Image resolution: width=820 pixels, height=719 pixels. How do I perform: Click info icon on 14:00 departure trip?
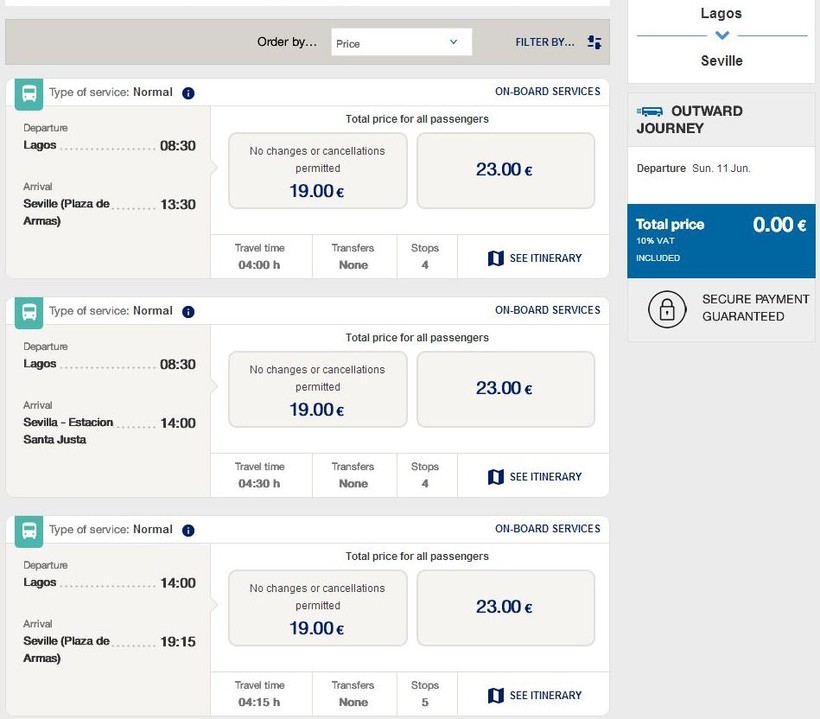pos(189,530)
